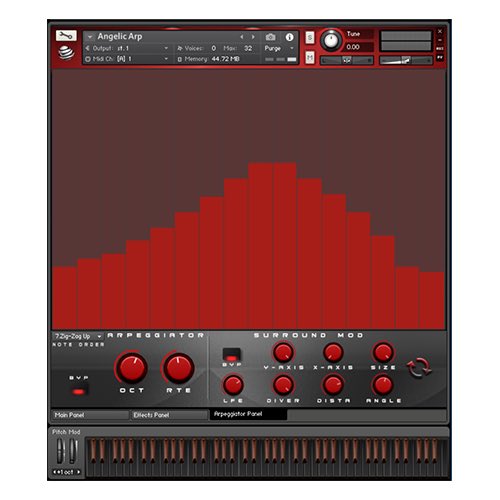Screen dimensions: 500x500
Task: Mute the instrument with M button
Action: coord(310,58)
